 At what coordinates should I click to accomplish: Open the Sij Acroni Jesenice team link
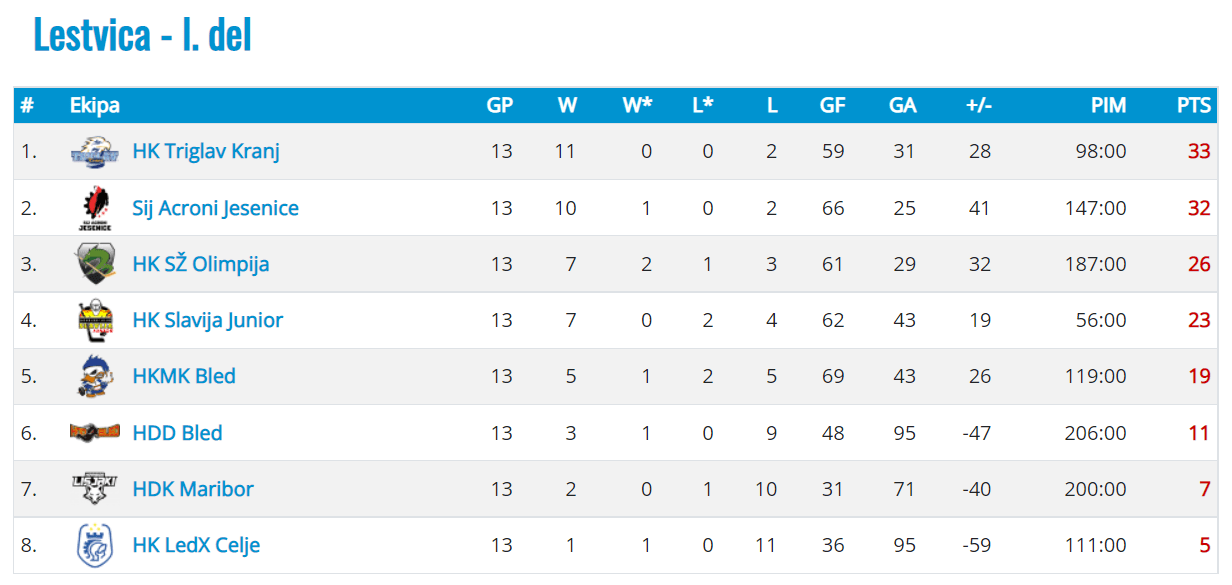(215, 208)
